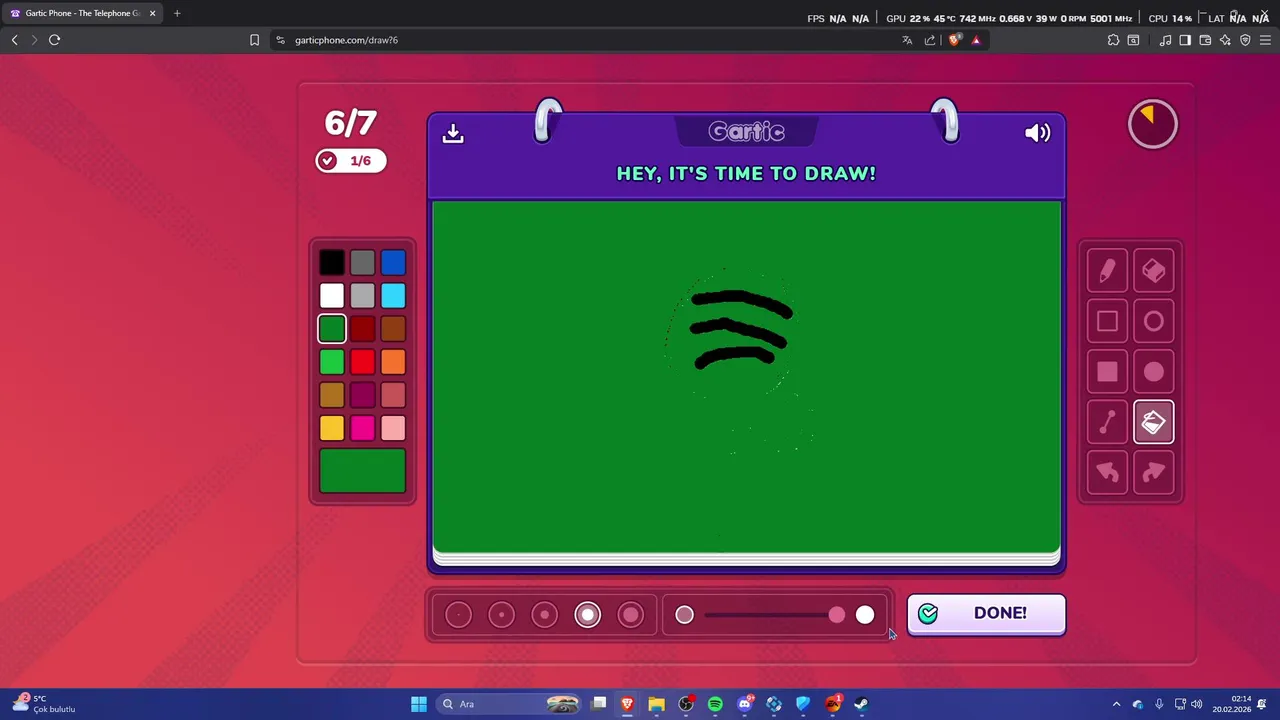This screenshot has height=720, width=1280.
Task: Open a new browser tab
Action: [x=177, y=13]
